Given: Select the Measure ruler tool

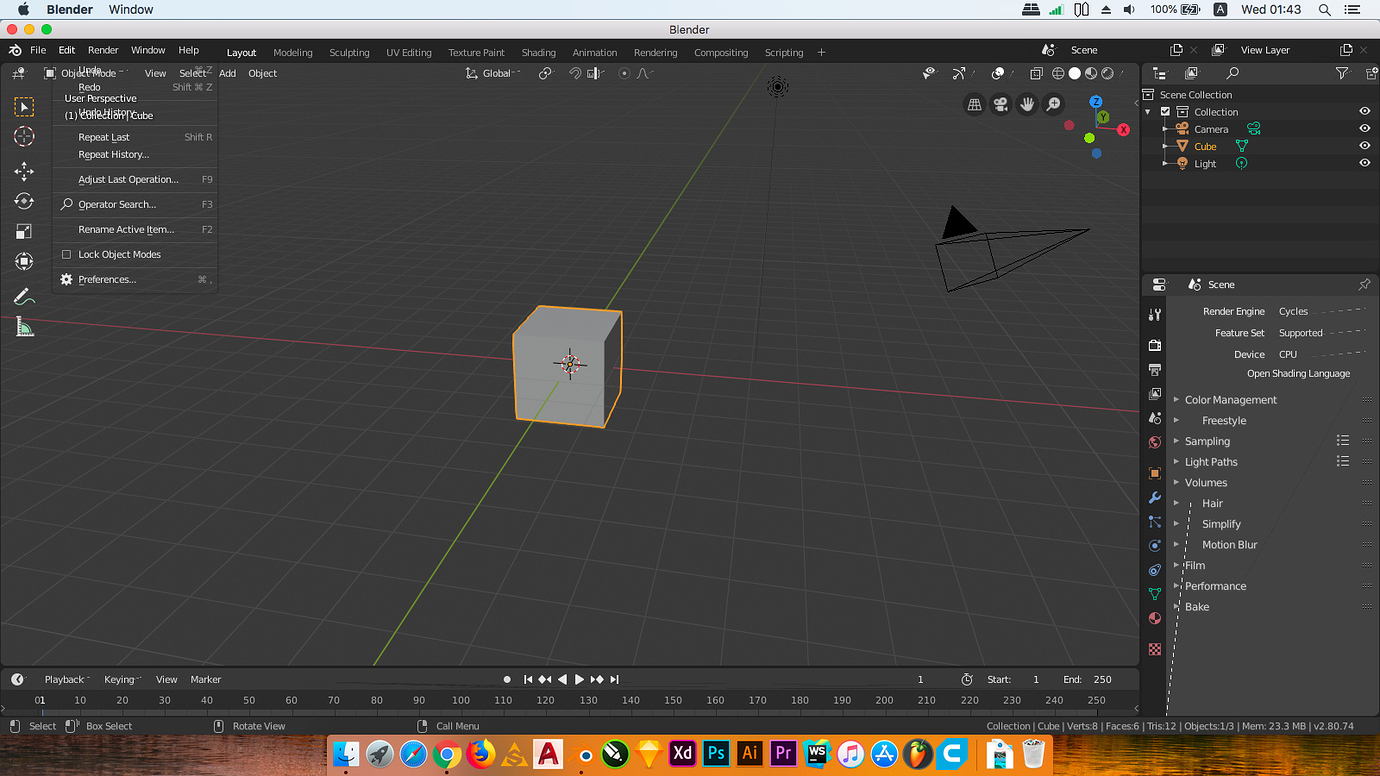Looking at the screenshot, I should click(24, 326).
